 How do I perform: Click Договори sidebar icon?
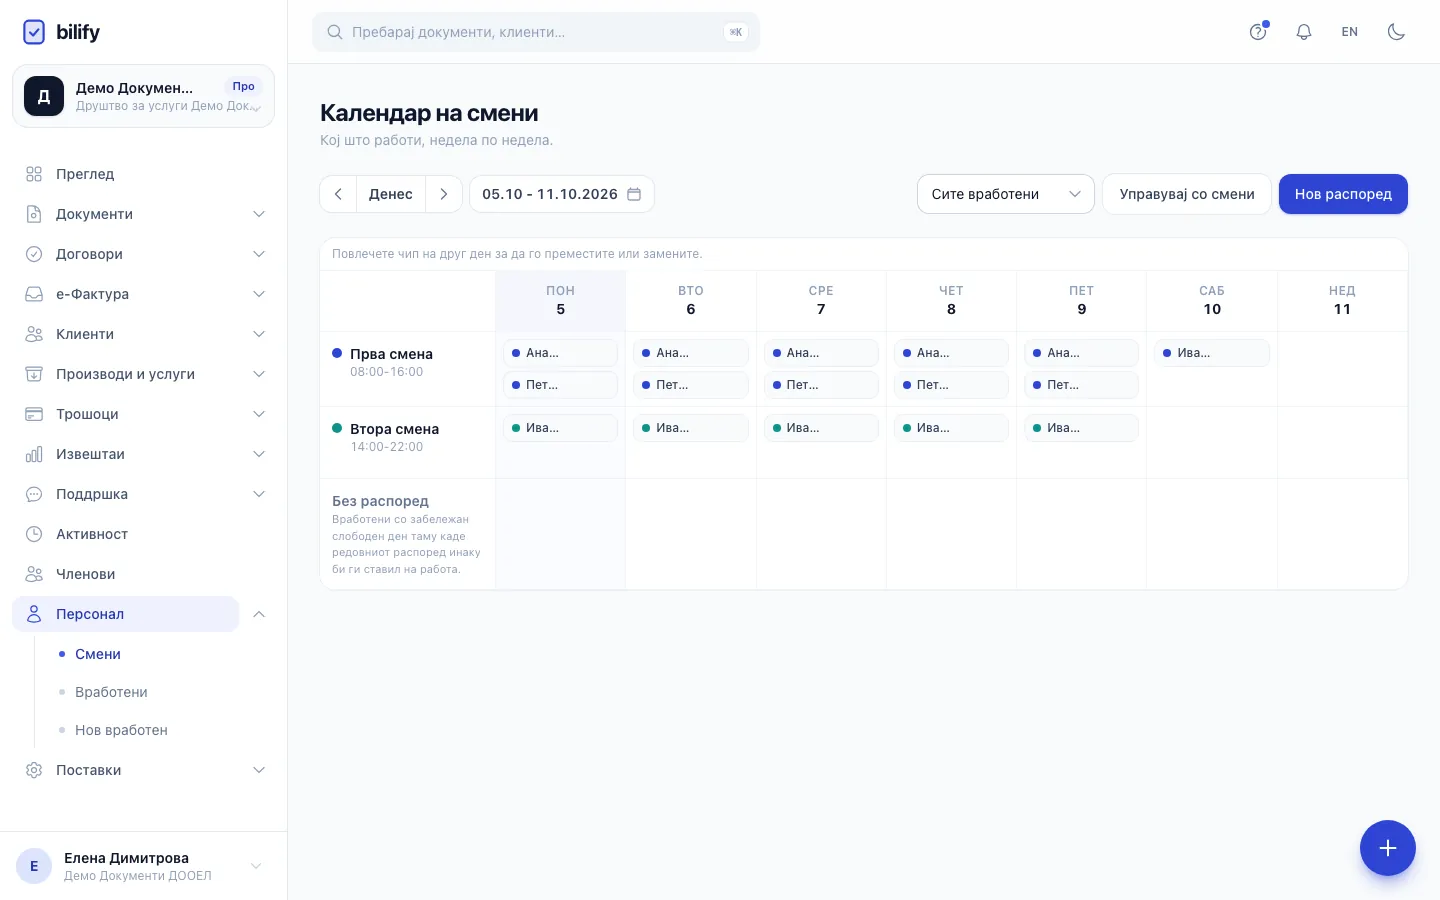34,254
